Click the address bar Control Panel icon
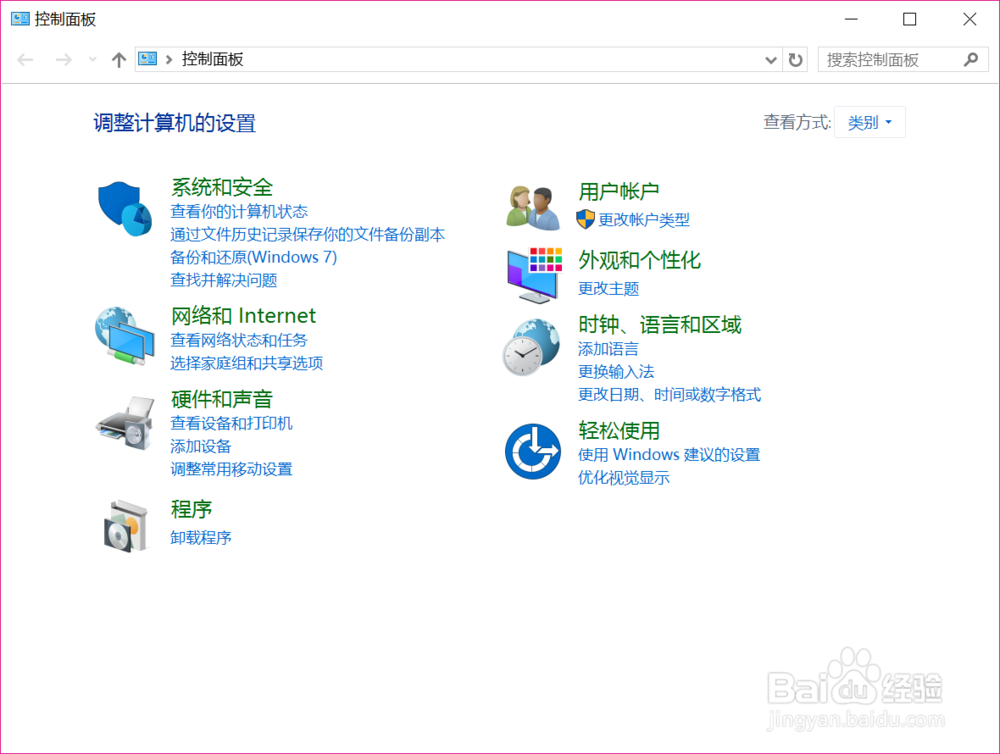Viewport: 1000px width, 754px height. click(x=148, y=59)
